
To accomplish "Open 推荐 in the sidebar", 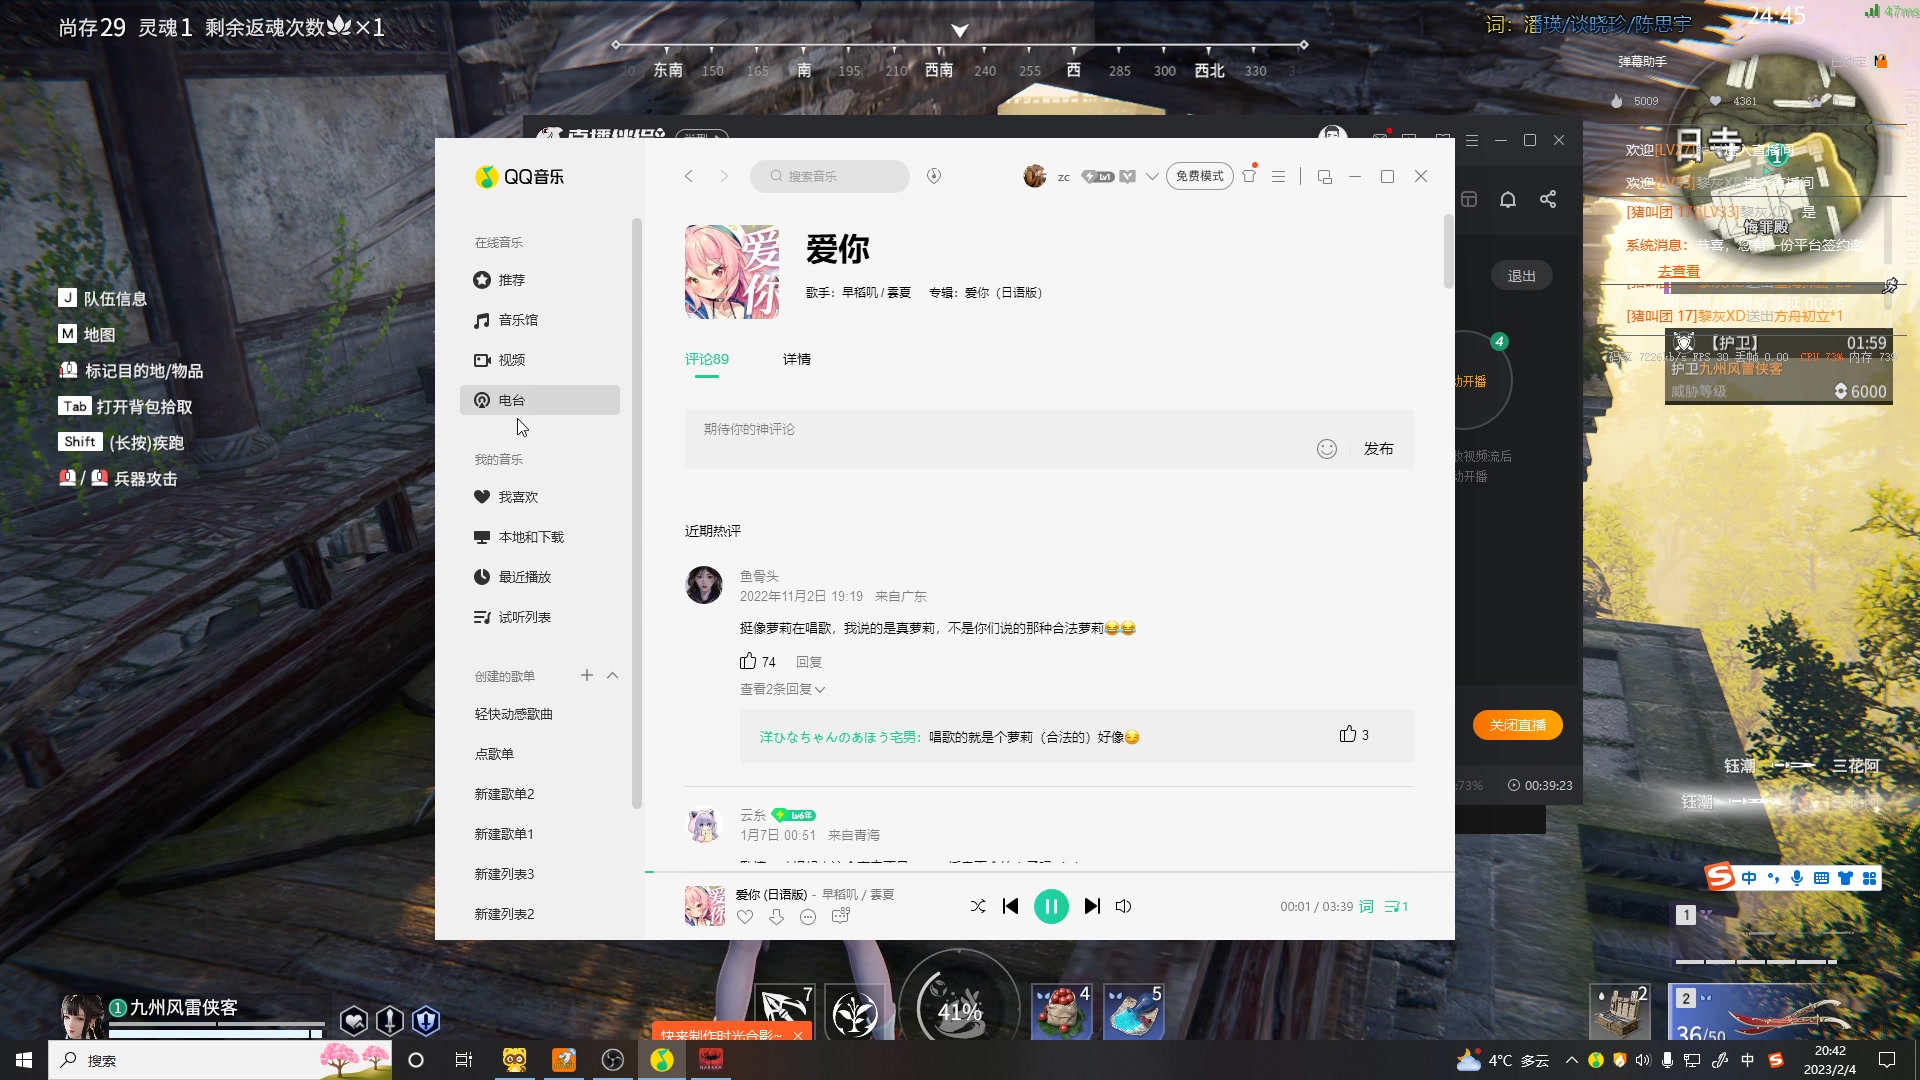I will point(540,280).
